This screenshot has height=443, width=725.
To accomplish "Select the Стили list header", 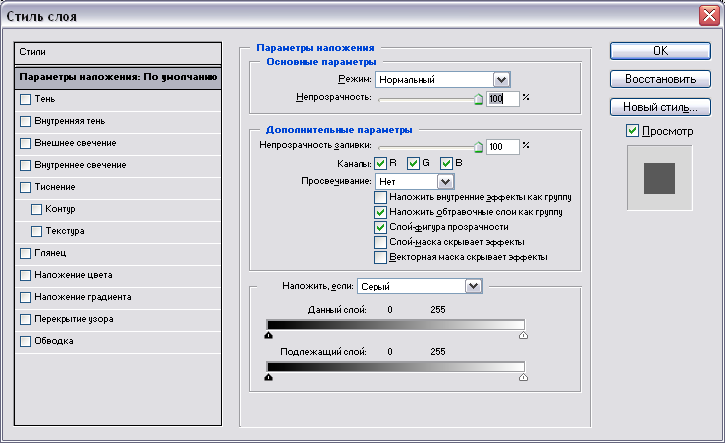I will 118,53.
